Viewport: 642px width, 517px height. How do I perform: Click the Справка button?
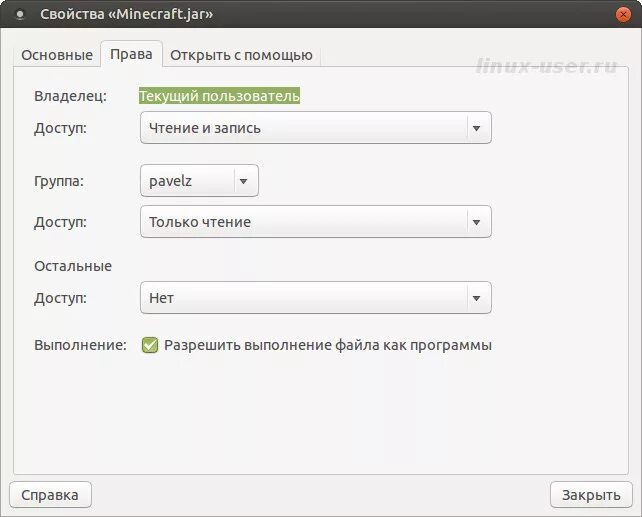pos(50,494)
